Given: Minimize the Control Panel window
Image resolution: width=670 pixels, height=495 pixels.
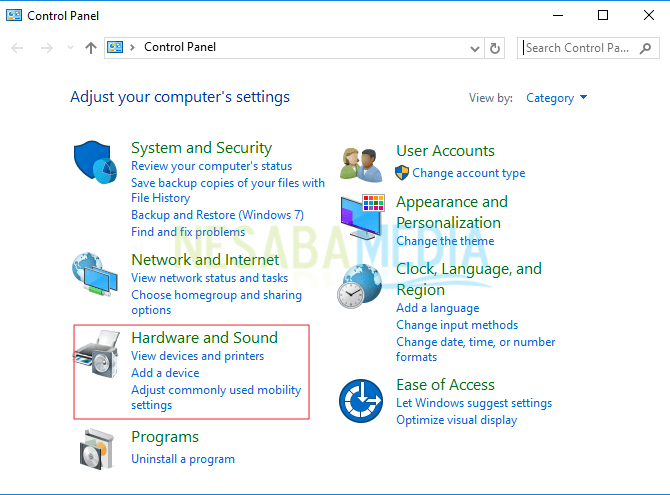Looking at the screenshot, I should (558, 15).
